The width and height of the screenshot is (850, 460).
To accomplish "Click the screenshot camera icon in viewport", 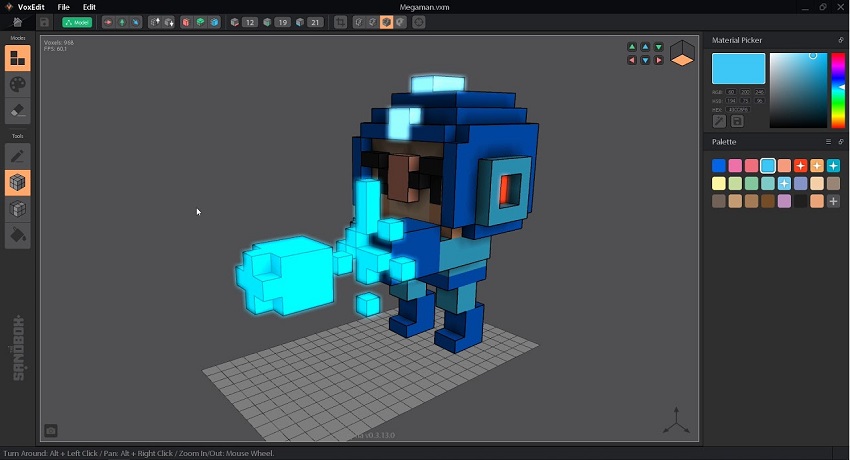I will click(50, 431).
